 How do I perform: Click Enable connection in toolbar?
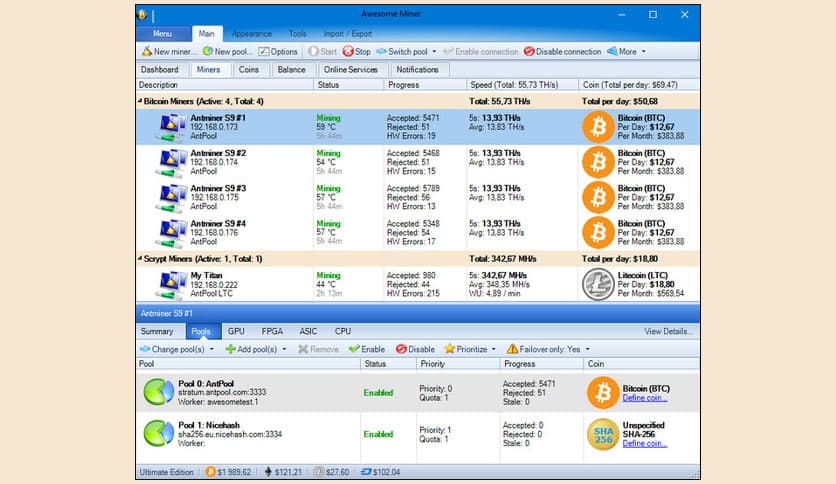click(480, 51)
